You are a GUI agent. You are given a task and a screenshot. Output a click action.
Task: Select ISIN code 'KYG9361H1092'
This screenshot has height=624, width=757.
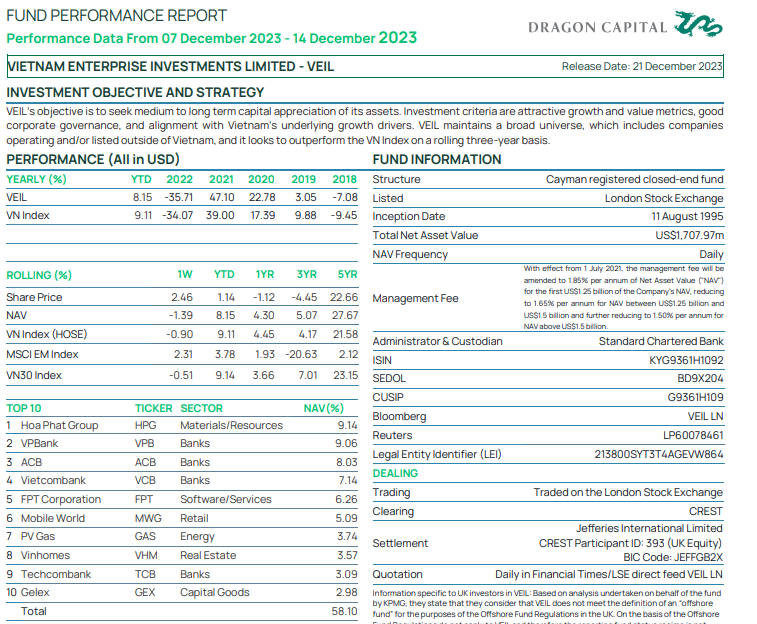[x=686, y=361]
